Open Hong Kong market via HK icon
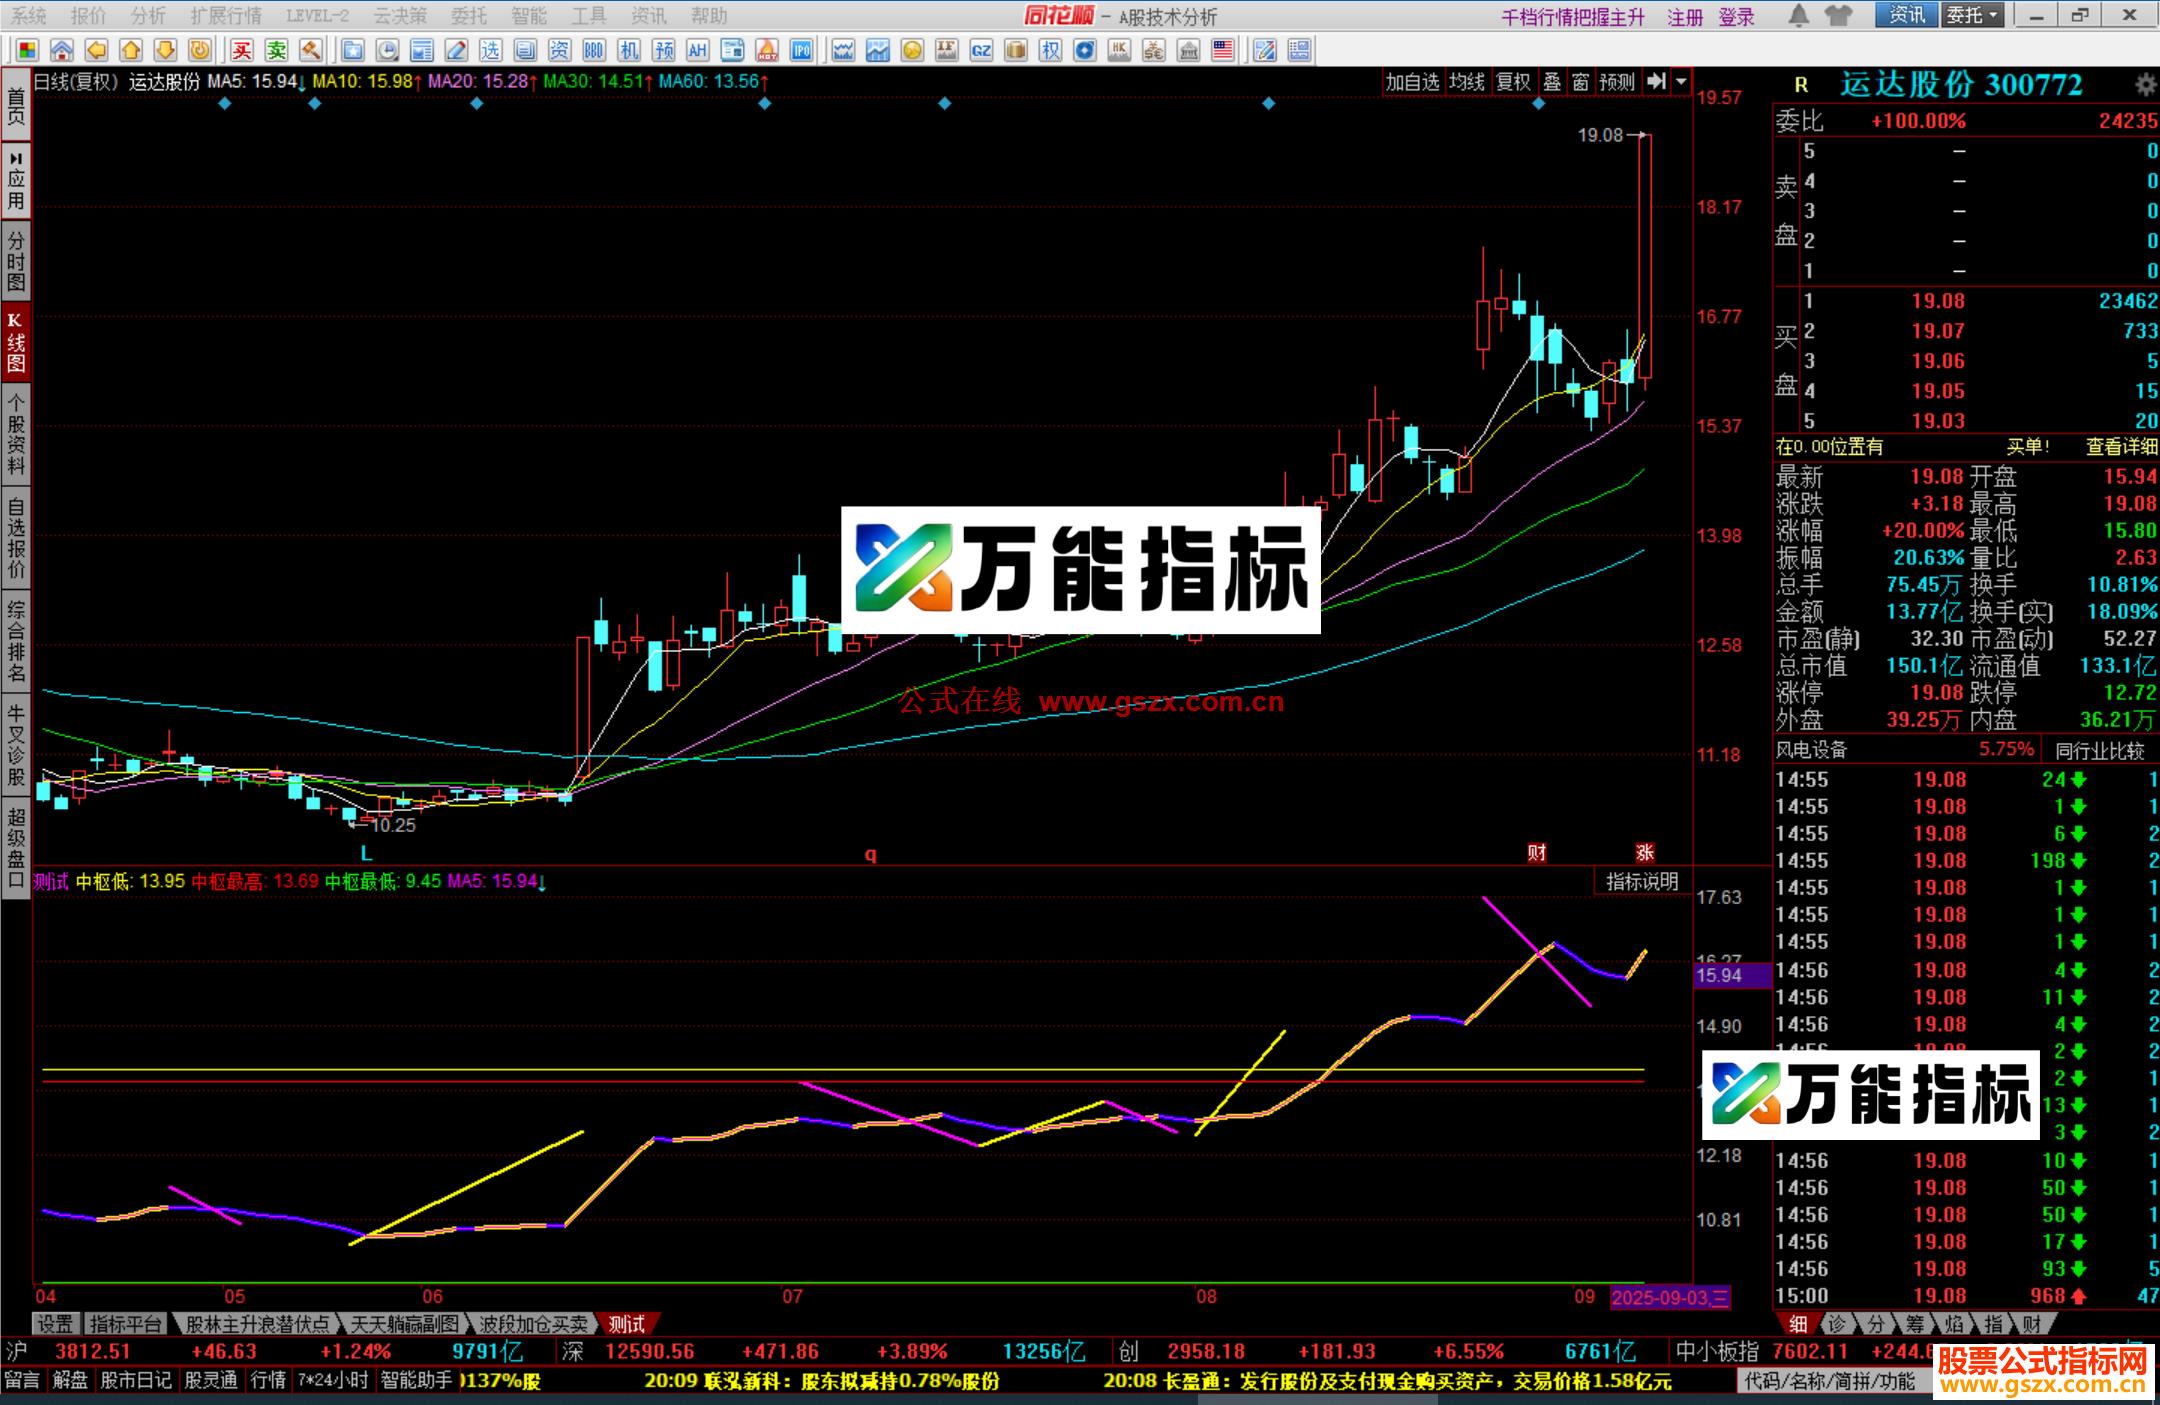Image resolution: width=2160 pixels, height=1405 pixels. 1118,48
